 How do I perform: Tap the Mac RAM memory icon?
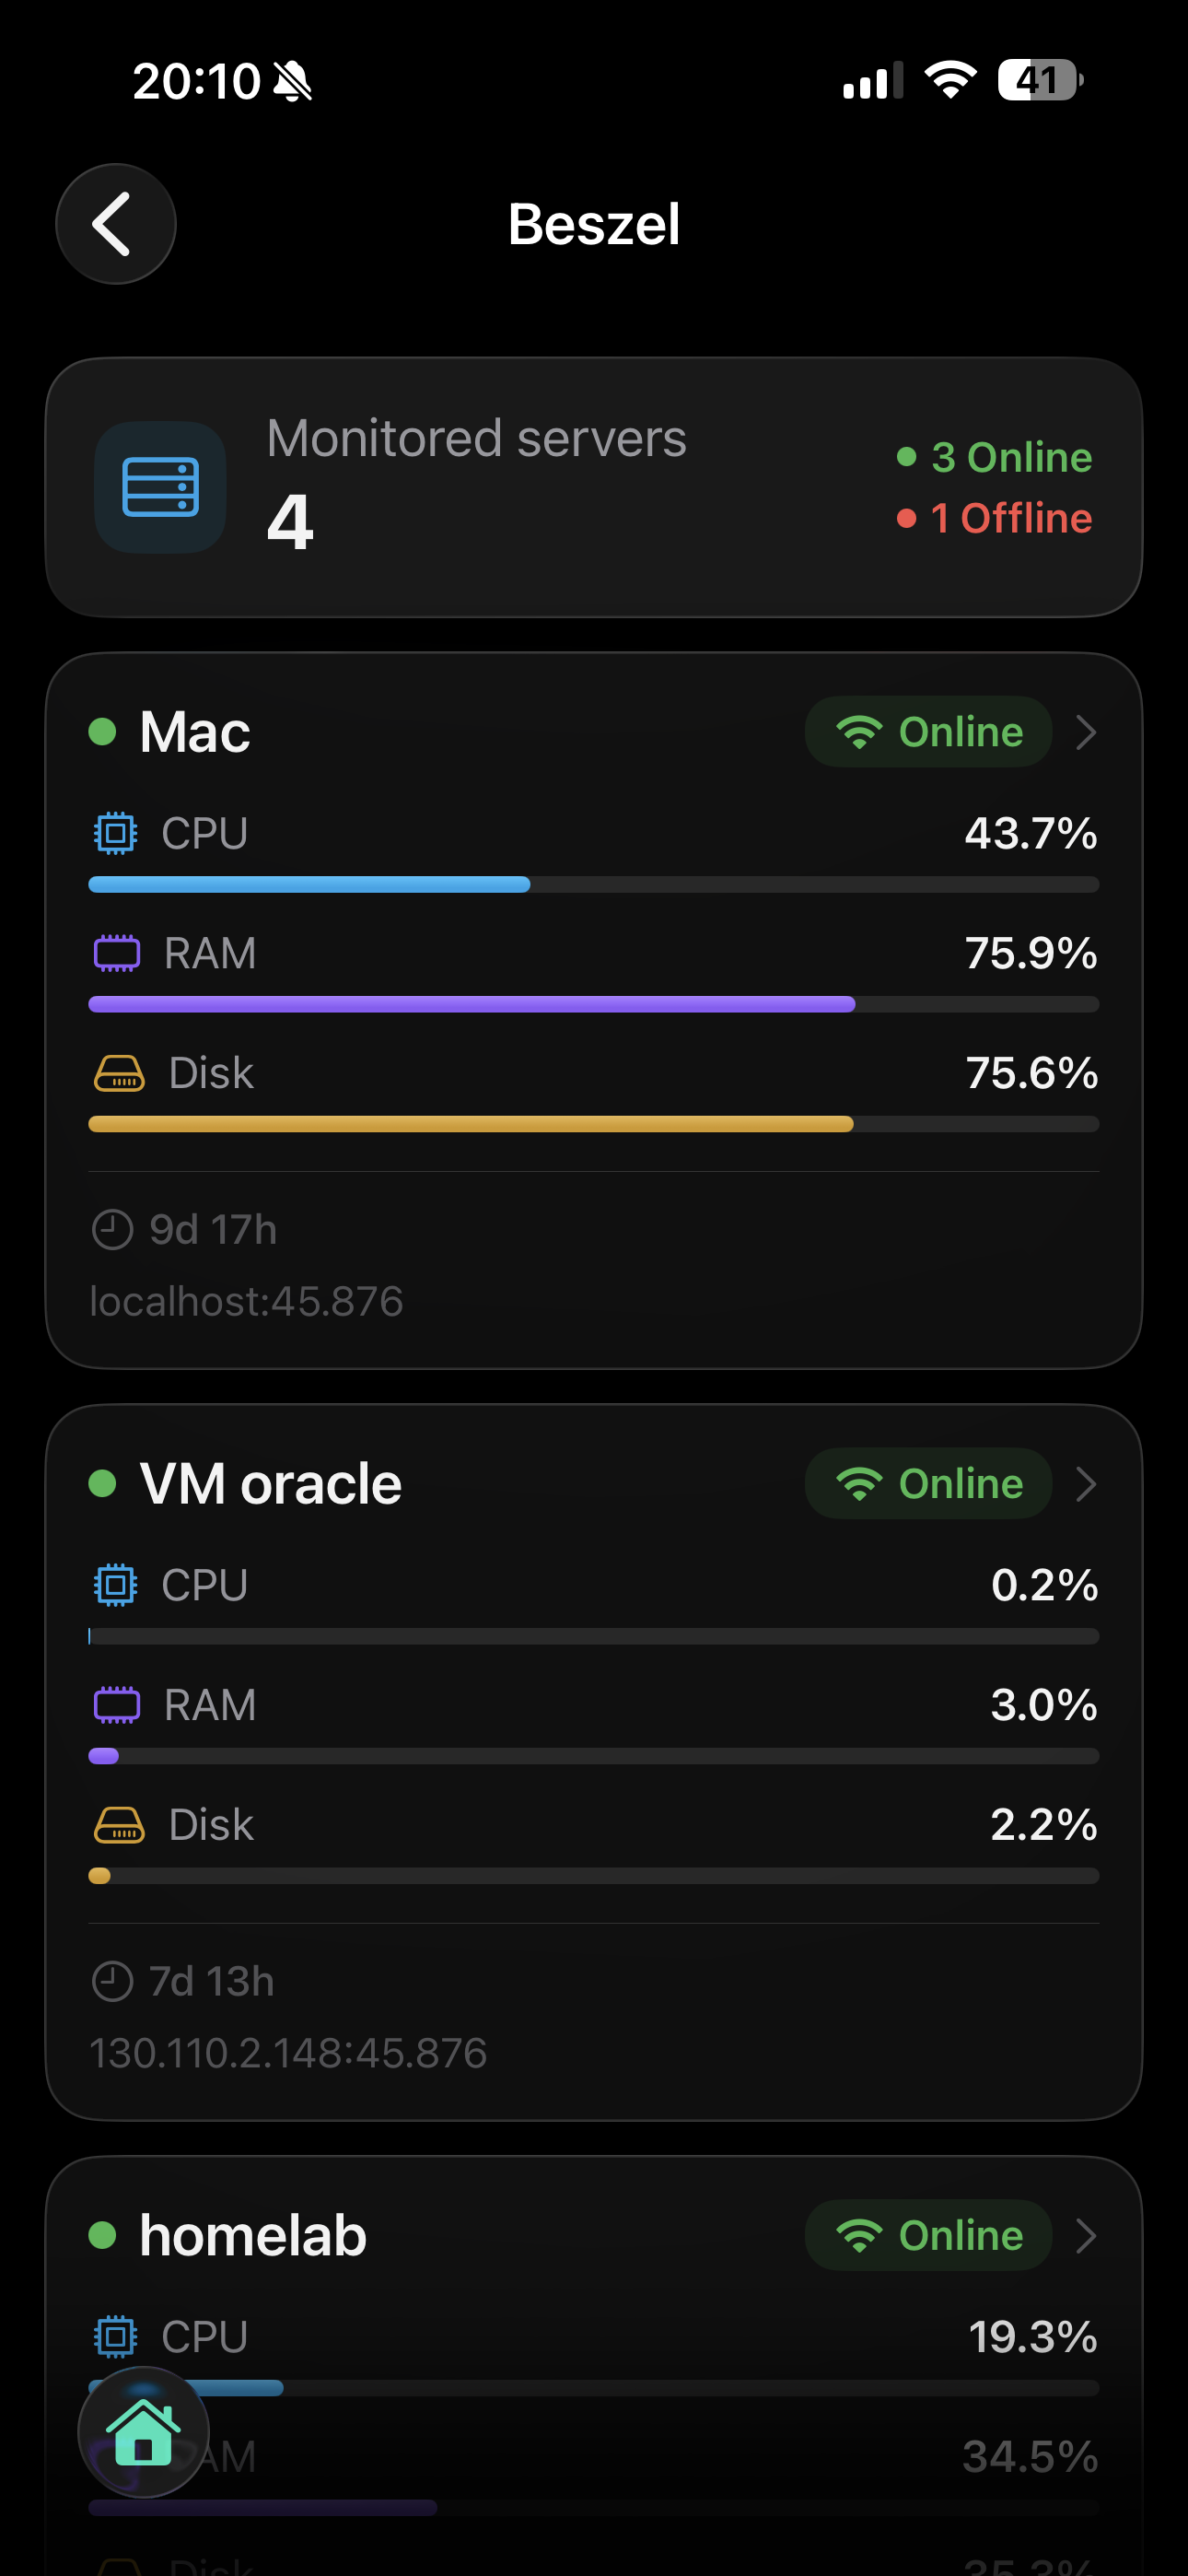tap(117, 953)
